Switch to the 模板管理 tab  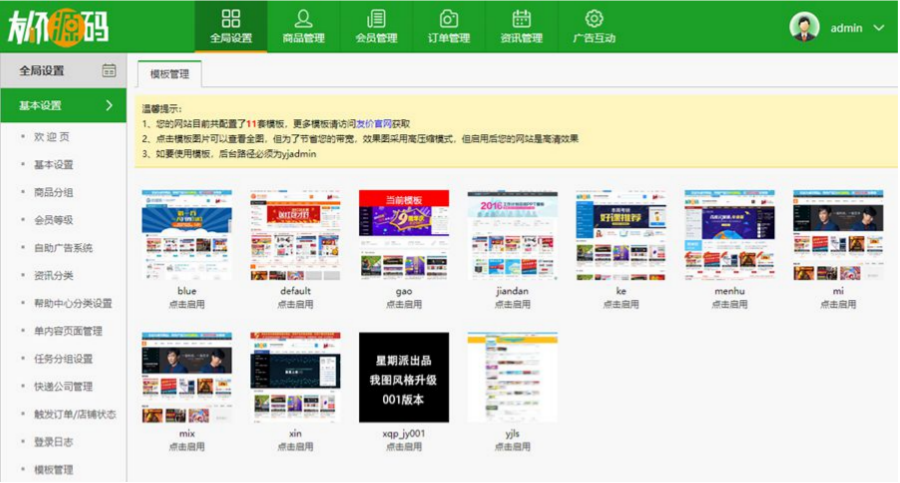tap(169, 74)
